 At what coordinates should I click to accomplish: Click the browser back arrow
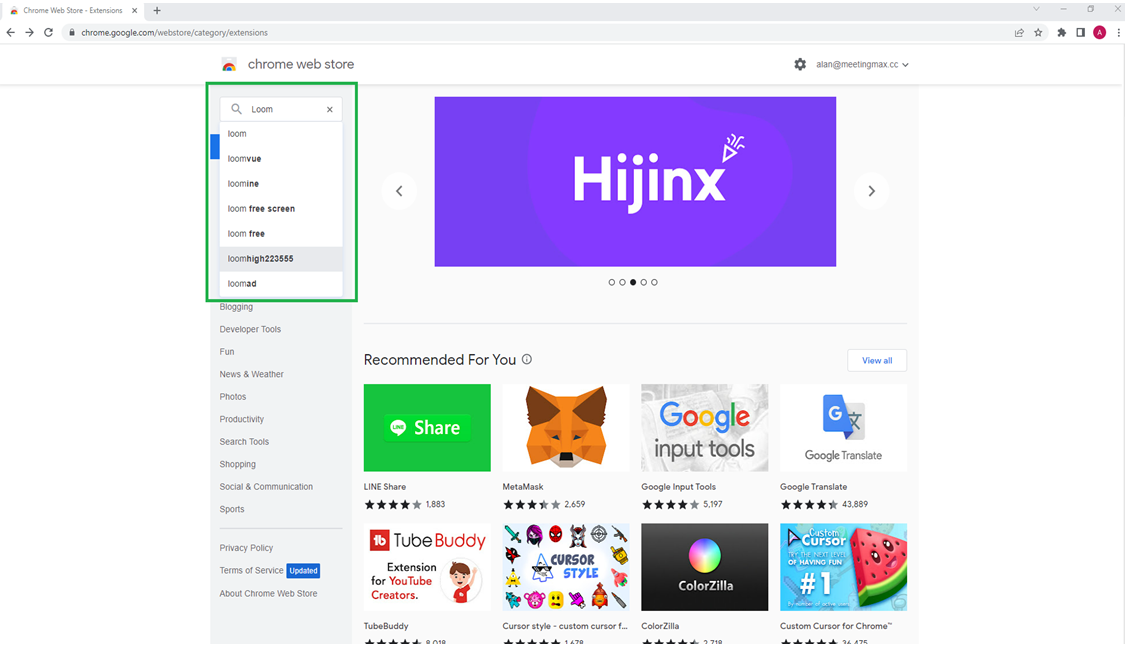10,32
